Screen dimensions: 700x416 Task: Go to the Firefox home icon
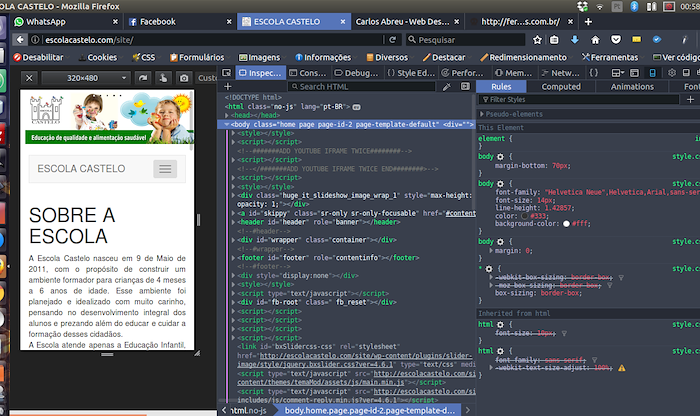595,40
